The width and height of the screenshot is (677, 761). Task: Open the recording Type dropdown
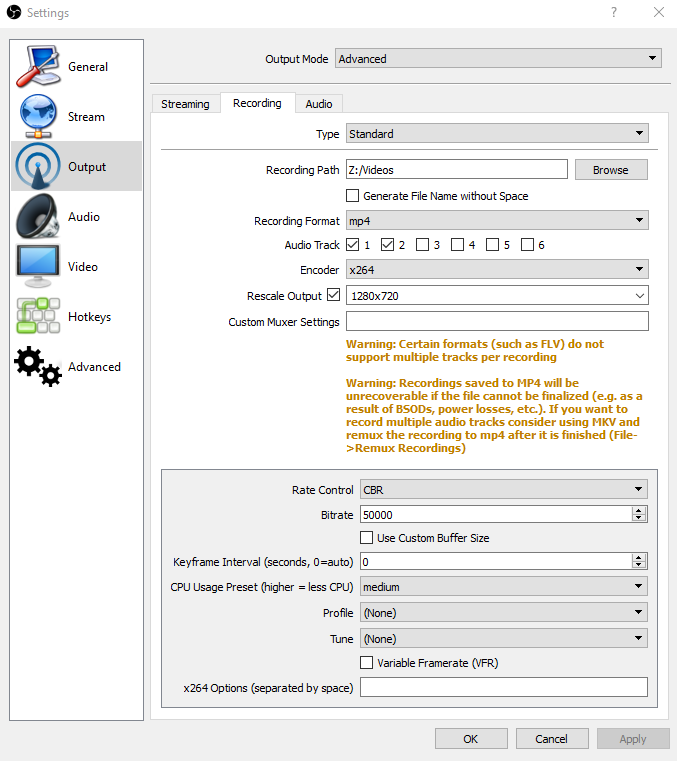497,133
